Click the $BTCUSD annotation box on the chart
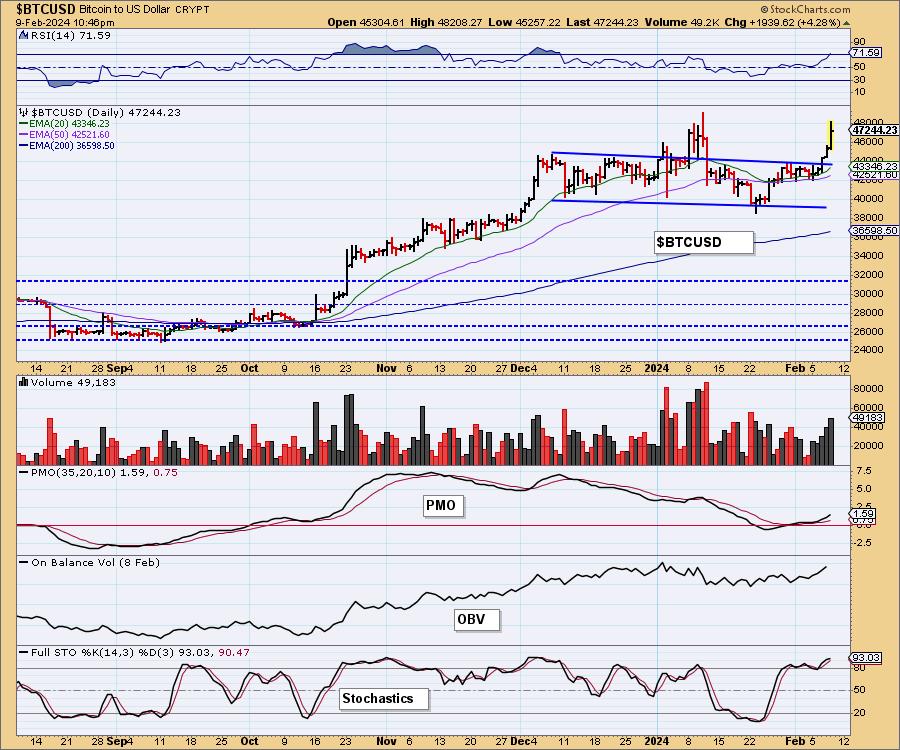Viewport: 900px width, 750px height. 703,242
